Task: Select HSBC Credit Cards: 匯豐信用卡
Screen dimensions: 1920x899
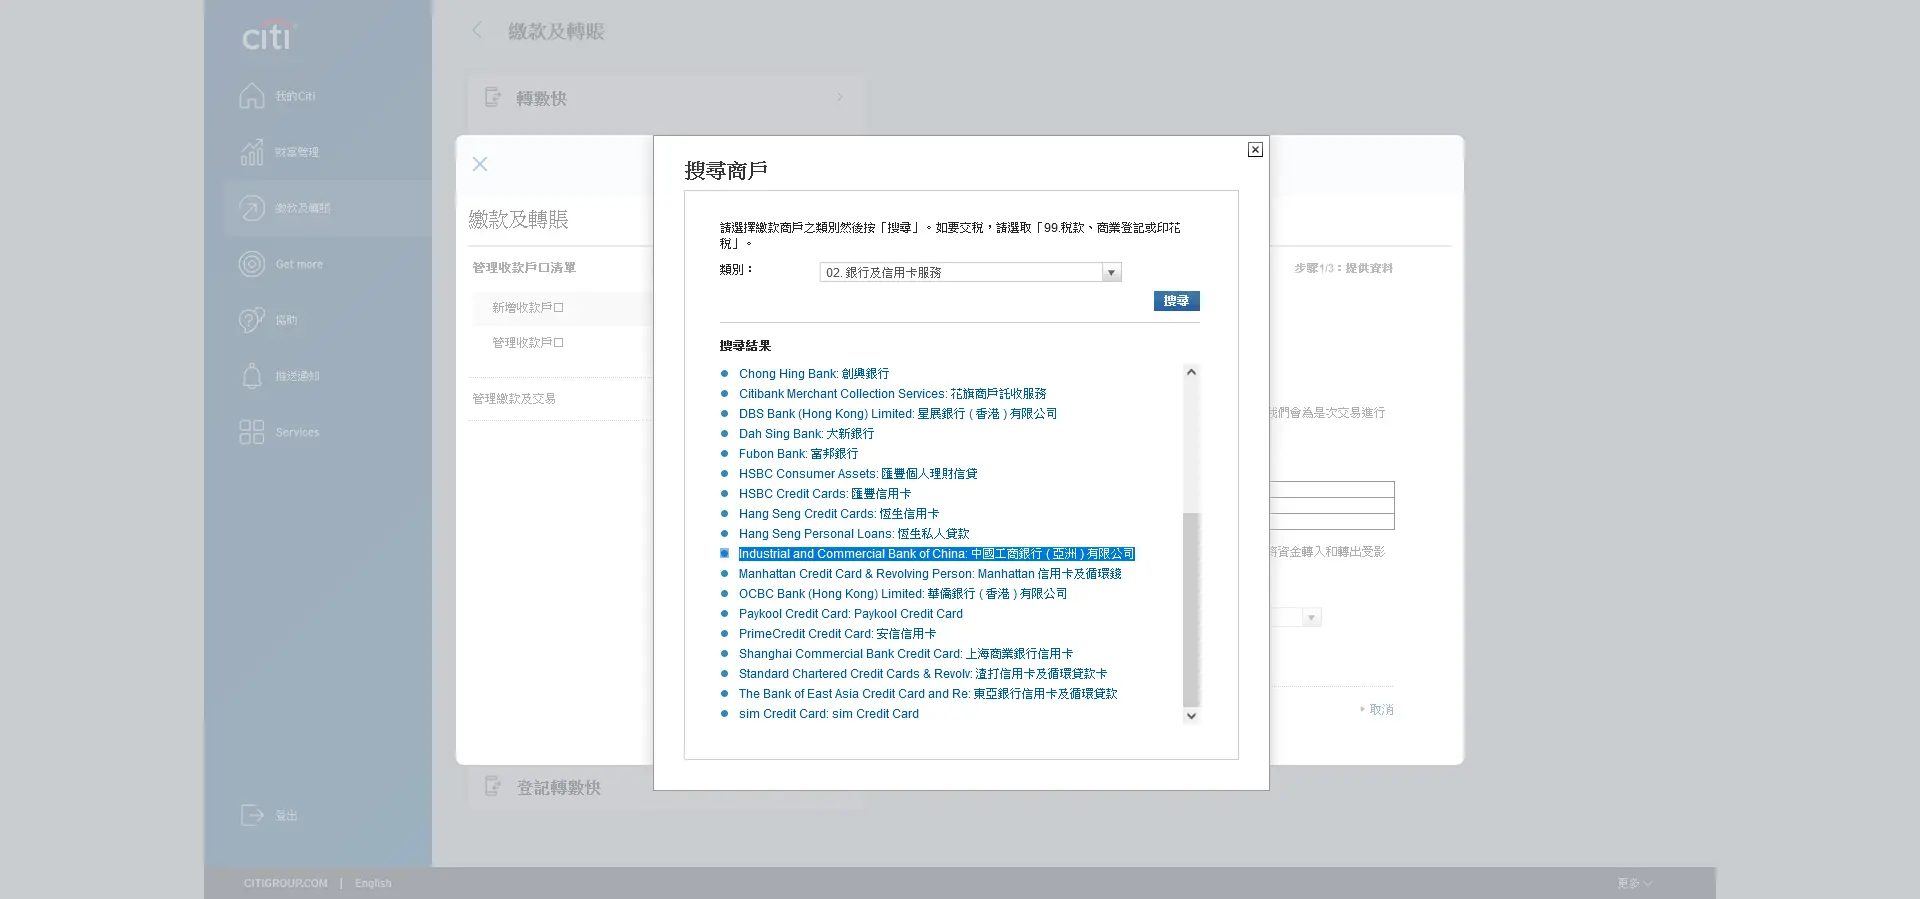Action: [825, 494]
